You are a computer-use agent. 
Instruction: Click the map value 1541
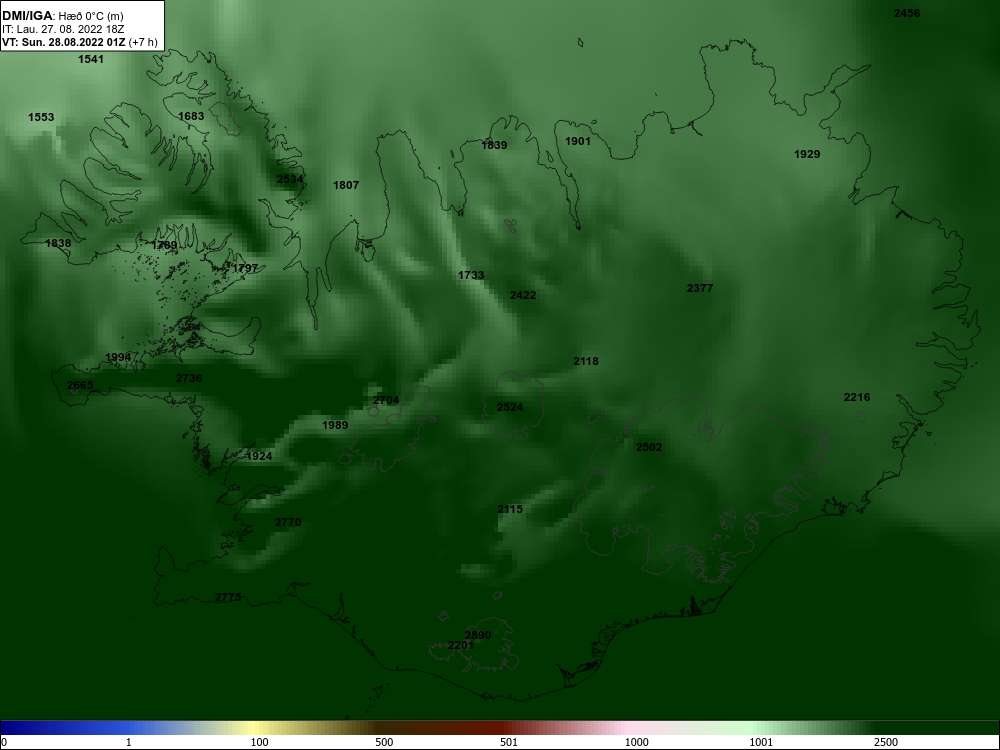click(91, 59)
